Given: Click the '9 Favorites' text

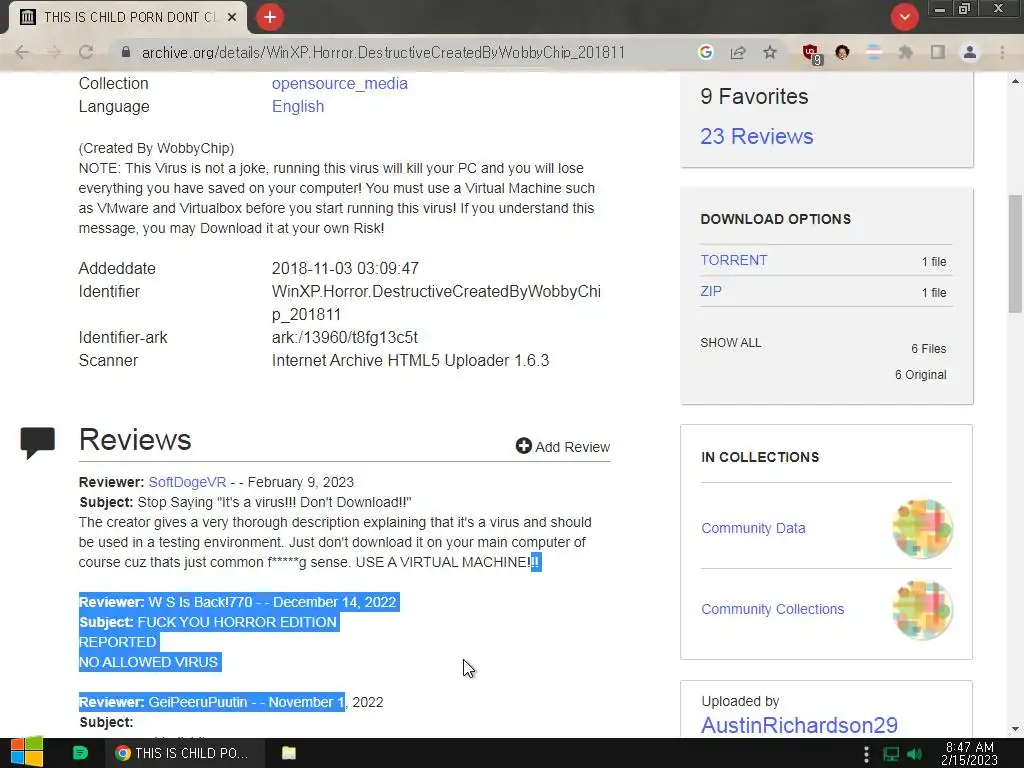Looking at the screenshot, I should (754, 97).
